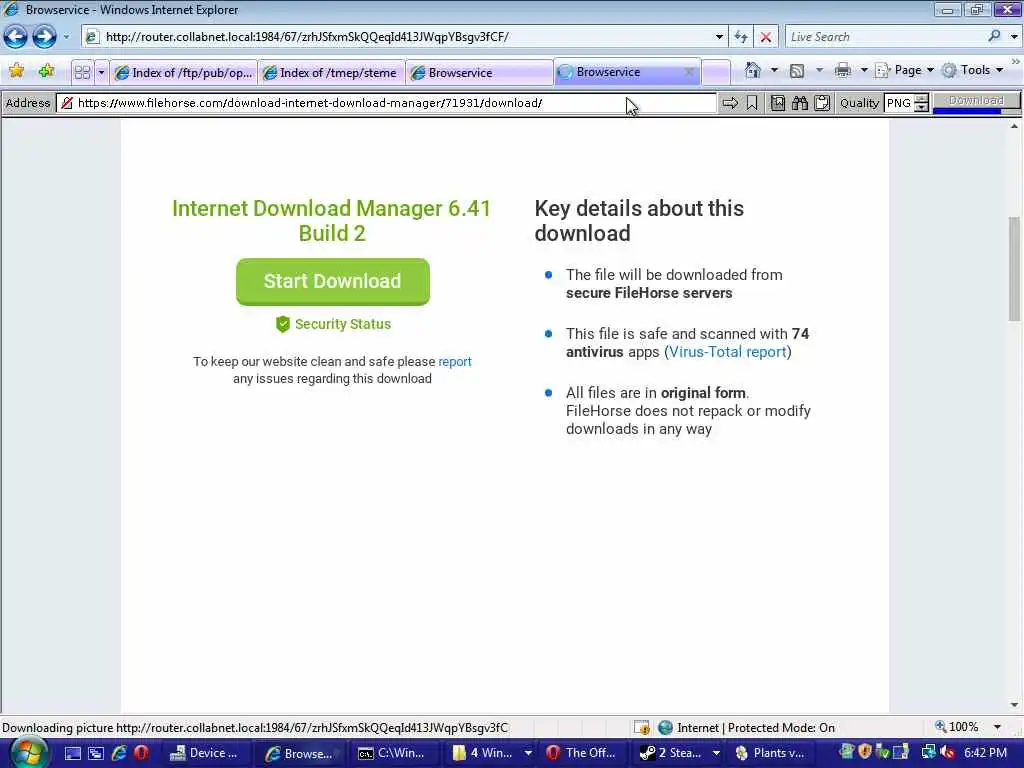
Task: Open the recent pages dropdown beside Forward
Action: coord(66,37)
